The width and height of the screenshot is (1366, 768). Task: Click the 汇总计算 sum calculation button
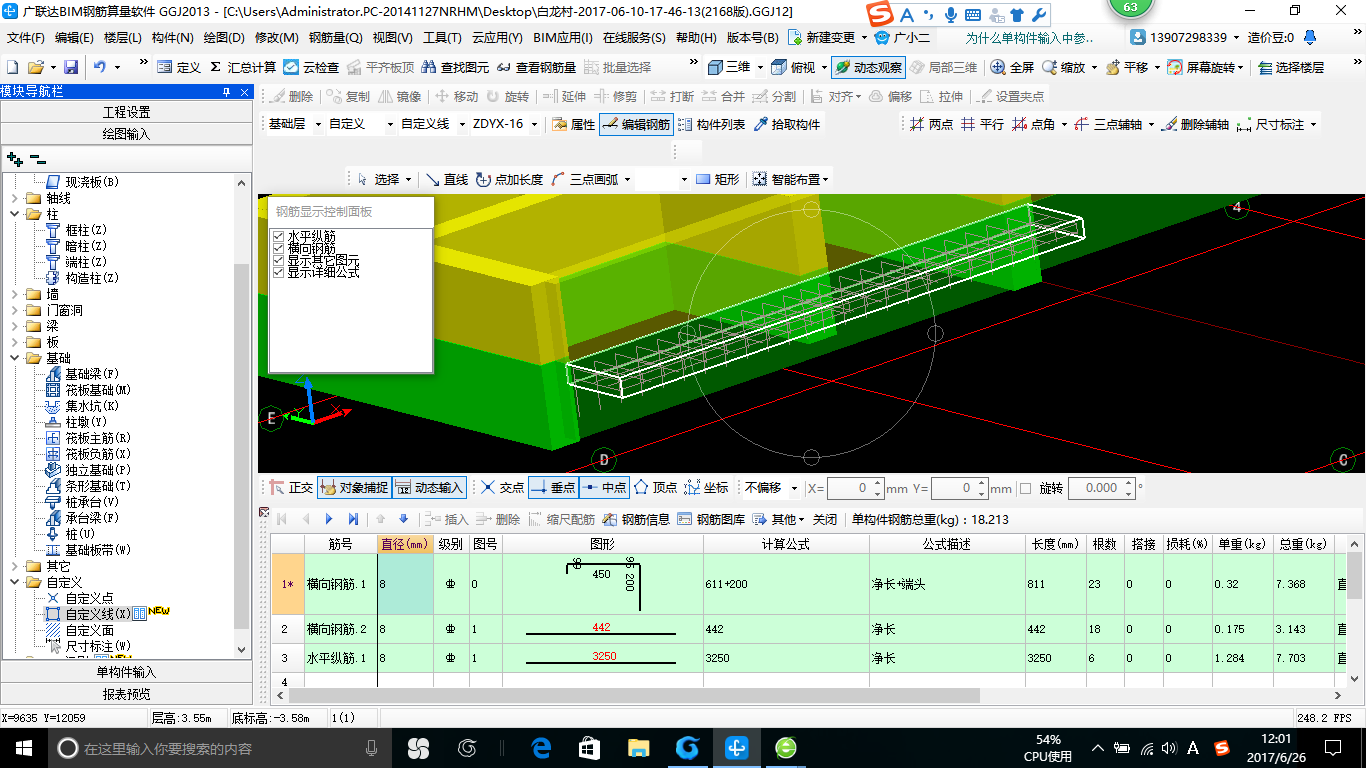243,67
